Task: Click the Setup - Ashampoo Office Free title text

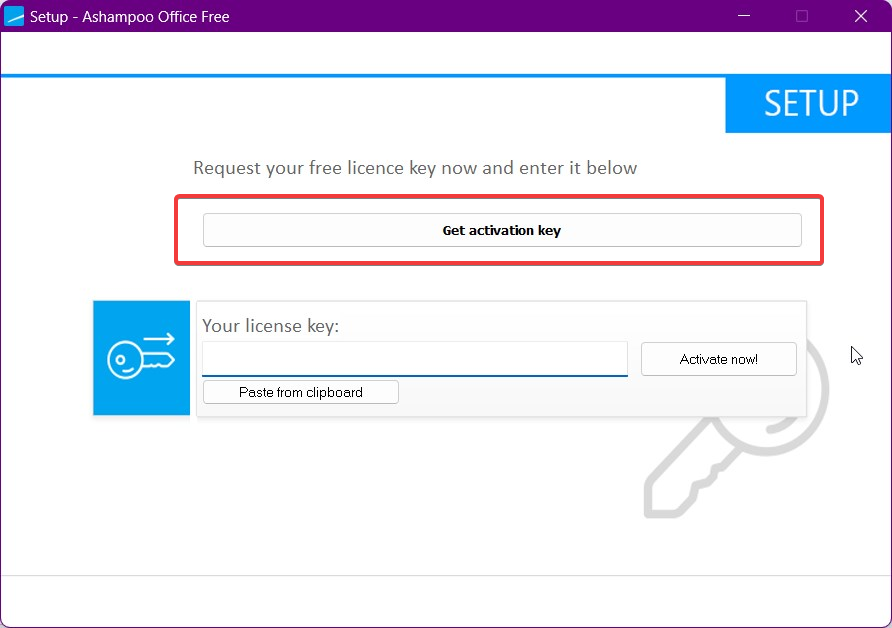Action: tap(129, 16)
